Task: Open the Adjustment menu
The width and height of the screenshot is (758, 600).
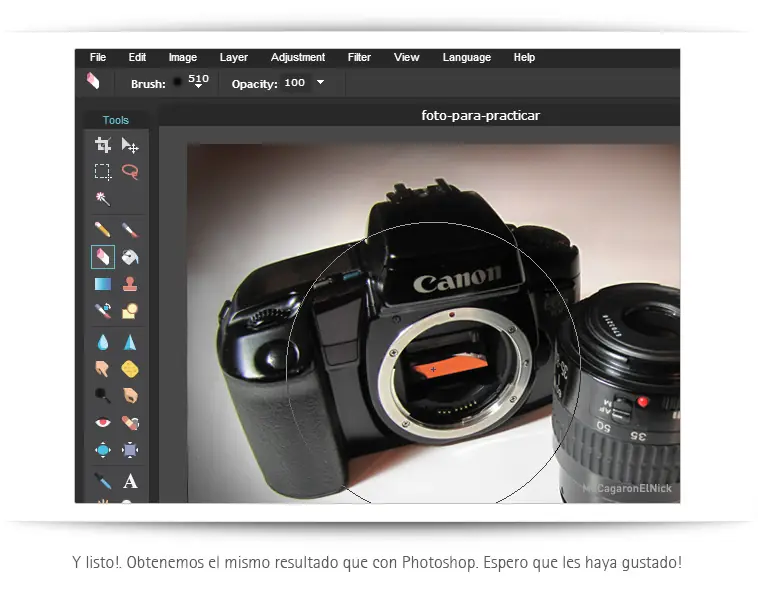Action: click(x=298, y=58)
